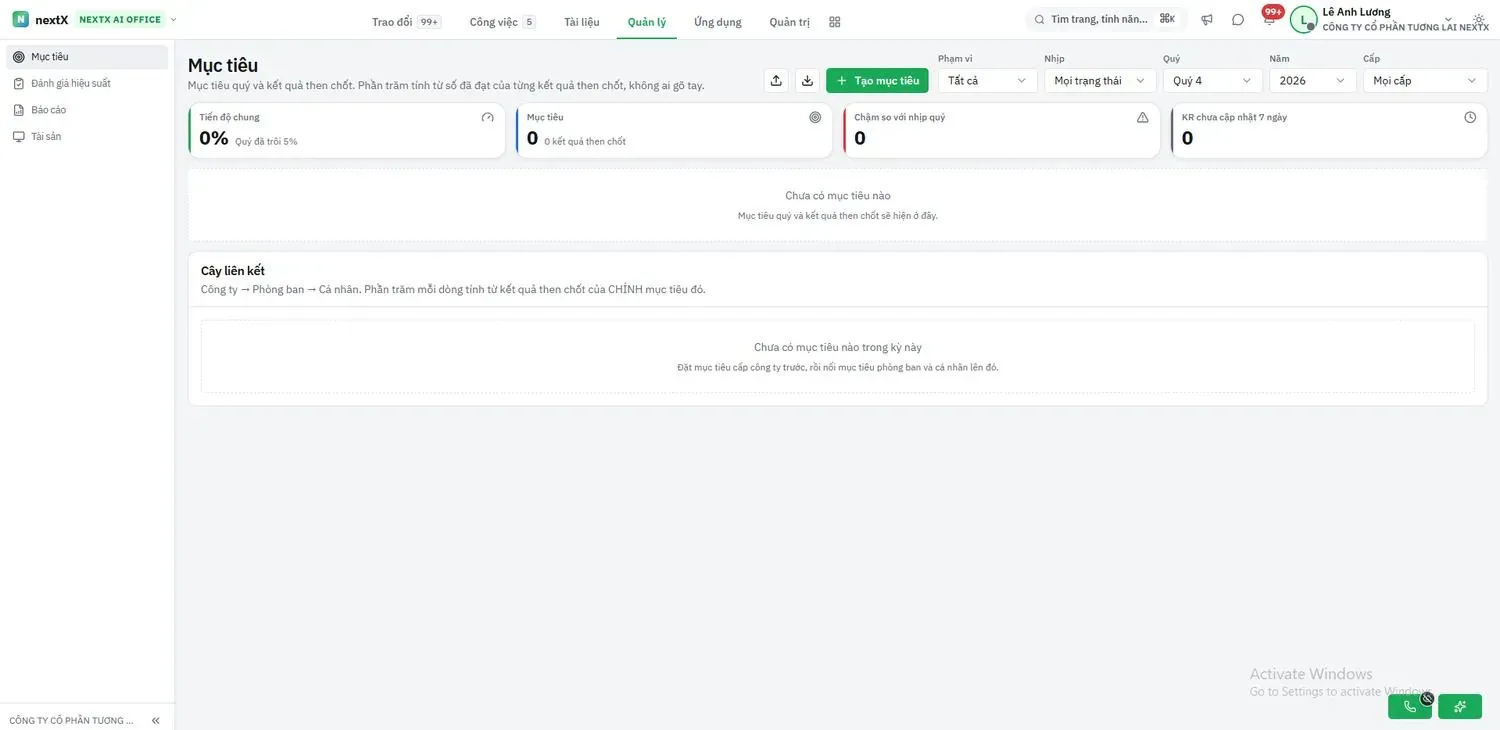Open the chat bubble icon in the top bar

[1238, 20]
